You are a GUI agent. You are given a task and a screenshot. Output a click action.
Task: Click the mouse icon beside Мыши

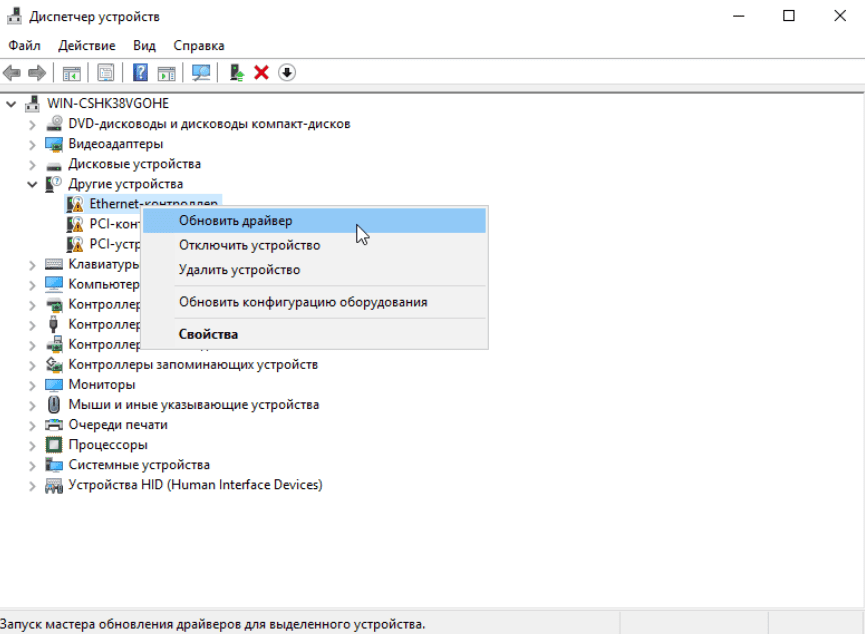54,404
